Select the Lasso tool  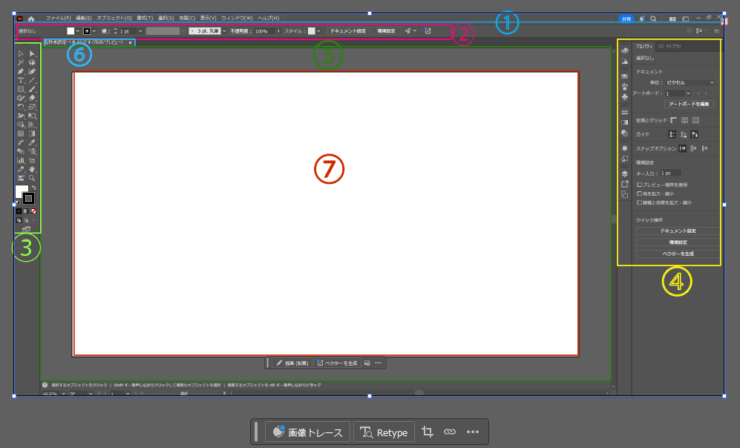[x=32, y=62]
